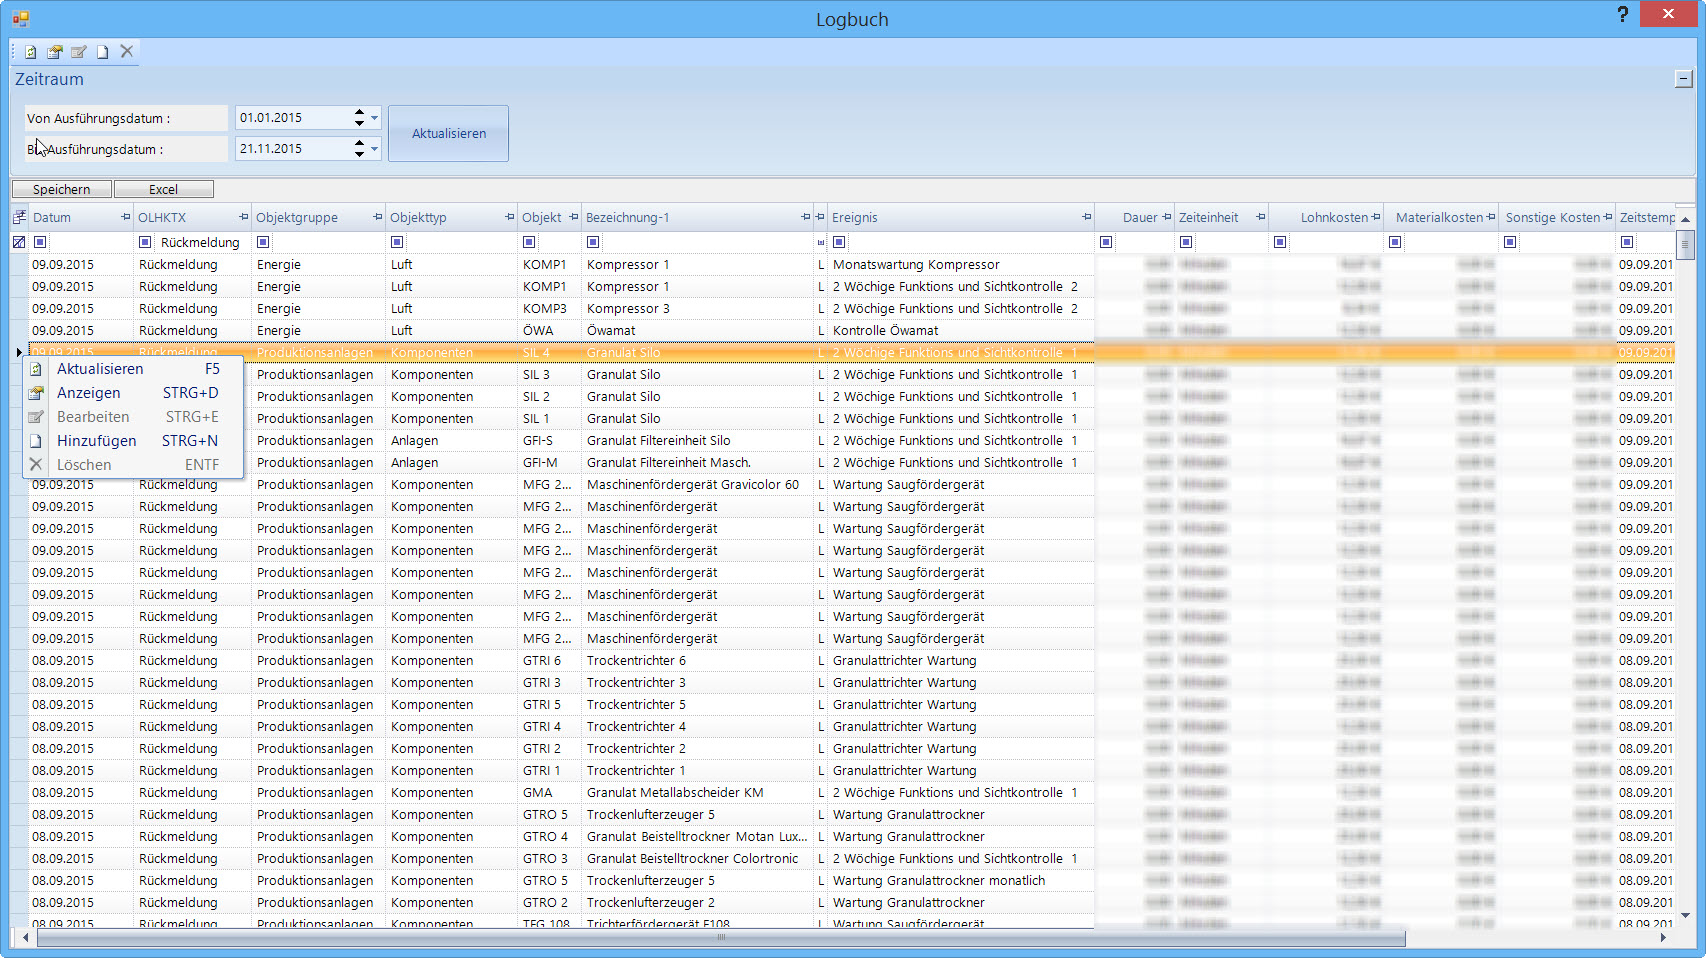Click the clear-filter icon in the filter row
This screenshot has height=958, width=1706.
(19, 242)
